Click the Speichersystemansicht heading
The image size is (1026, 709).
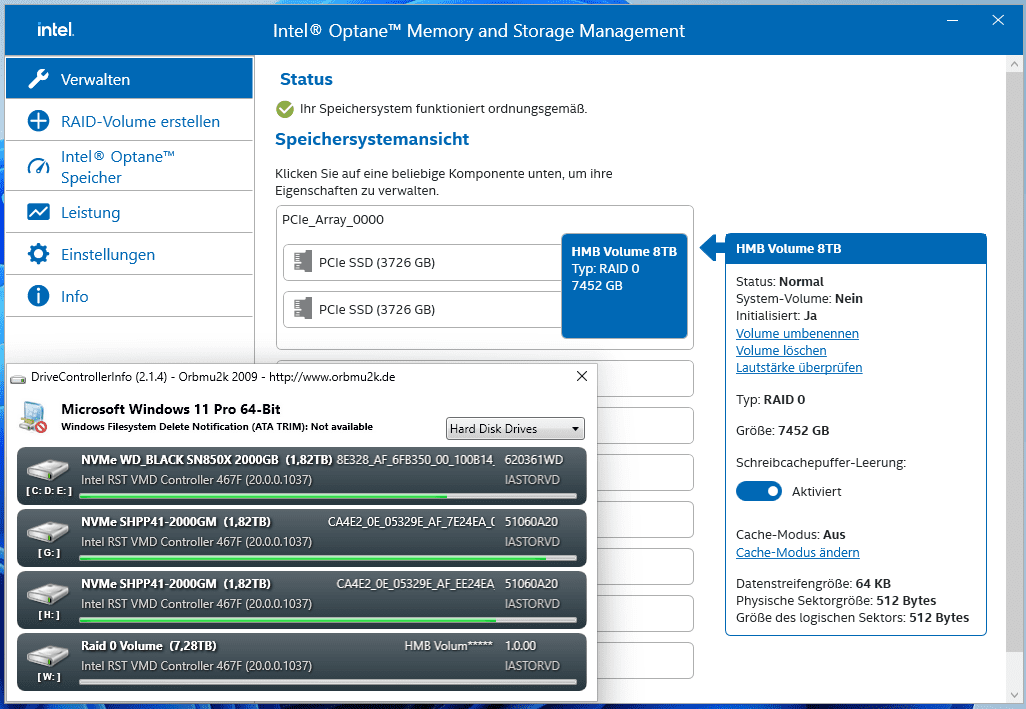pyautogui.click(x=372, y=139)
